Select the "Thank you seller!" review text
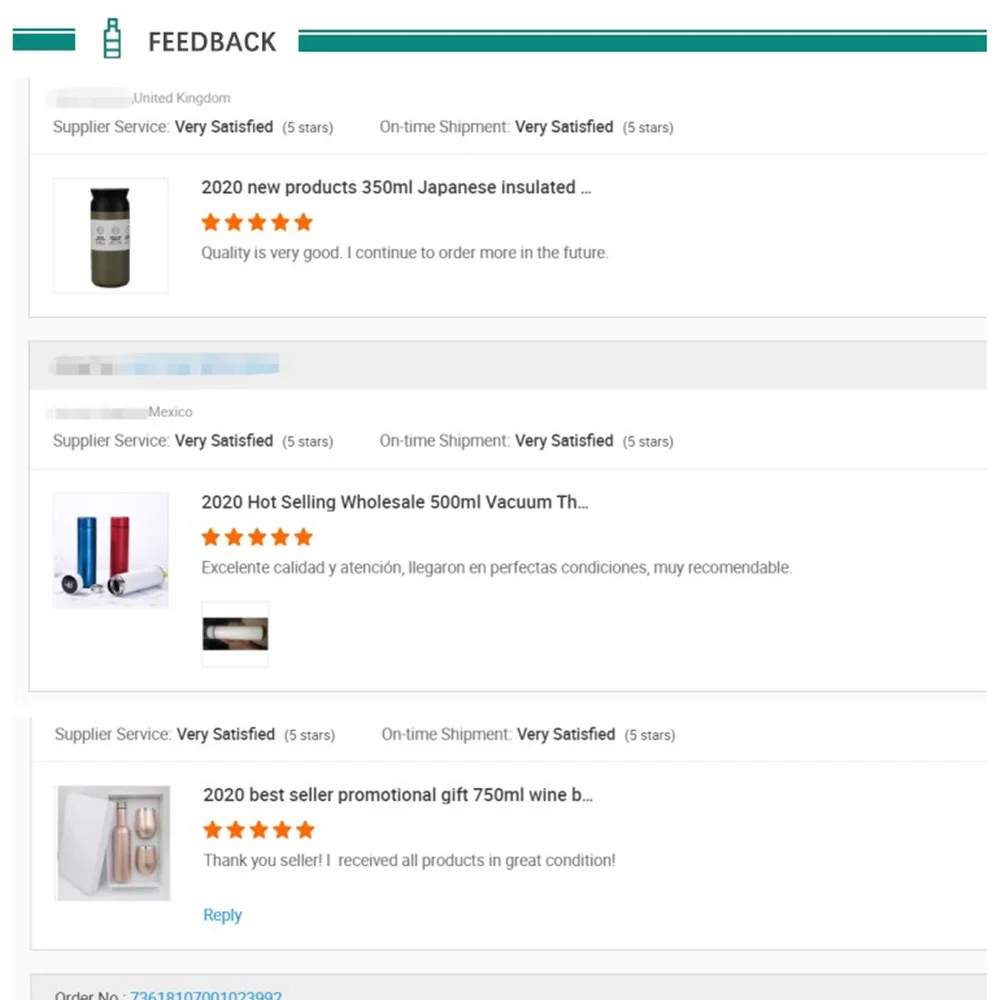 point(409,860)
